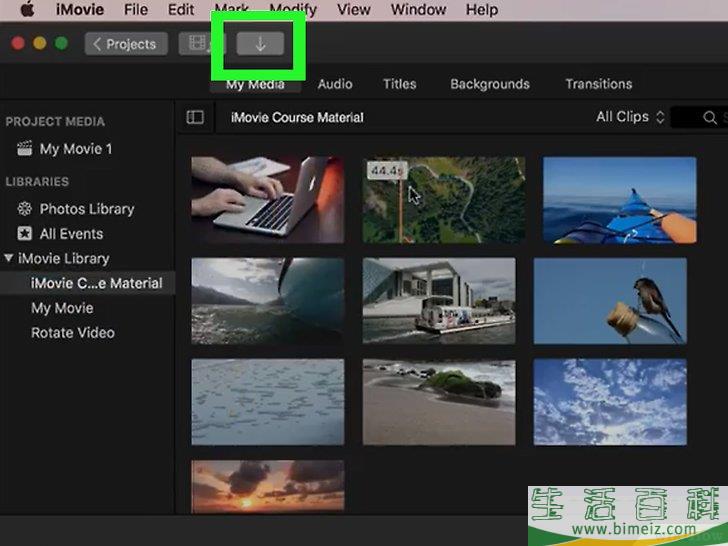Switch to the Titles tab

[399, 84]
